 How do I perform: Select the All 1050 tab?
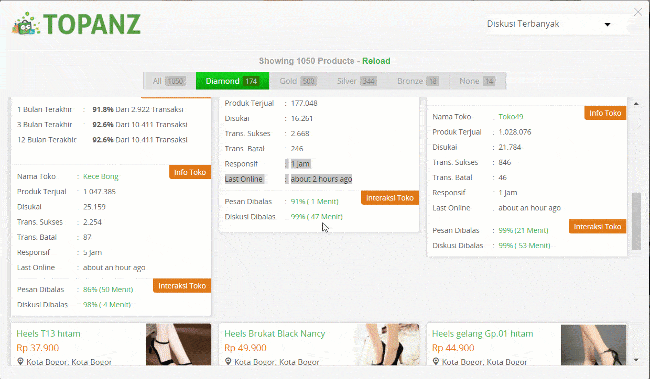click(169, 81)
